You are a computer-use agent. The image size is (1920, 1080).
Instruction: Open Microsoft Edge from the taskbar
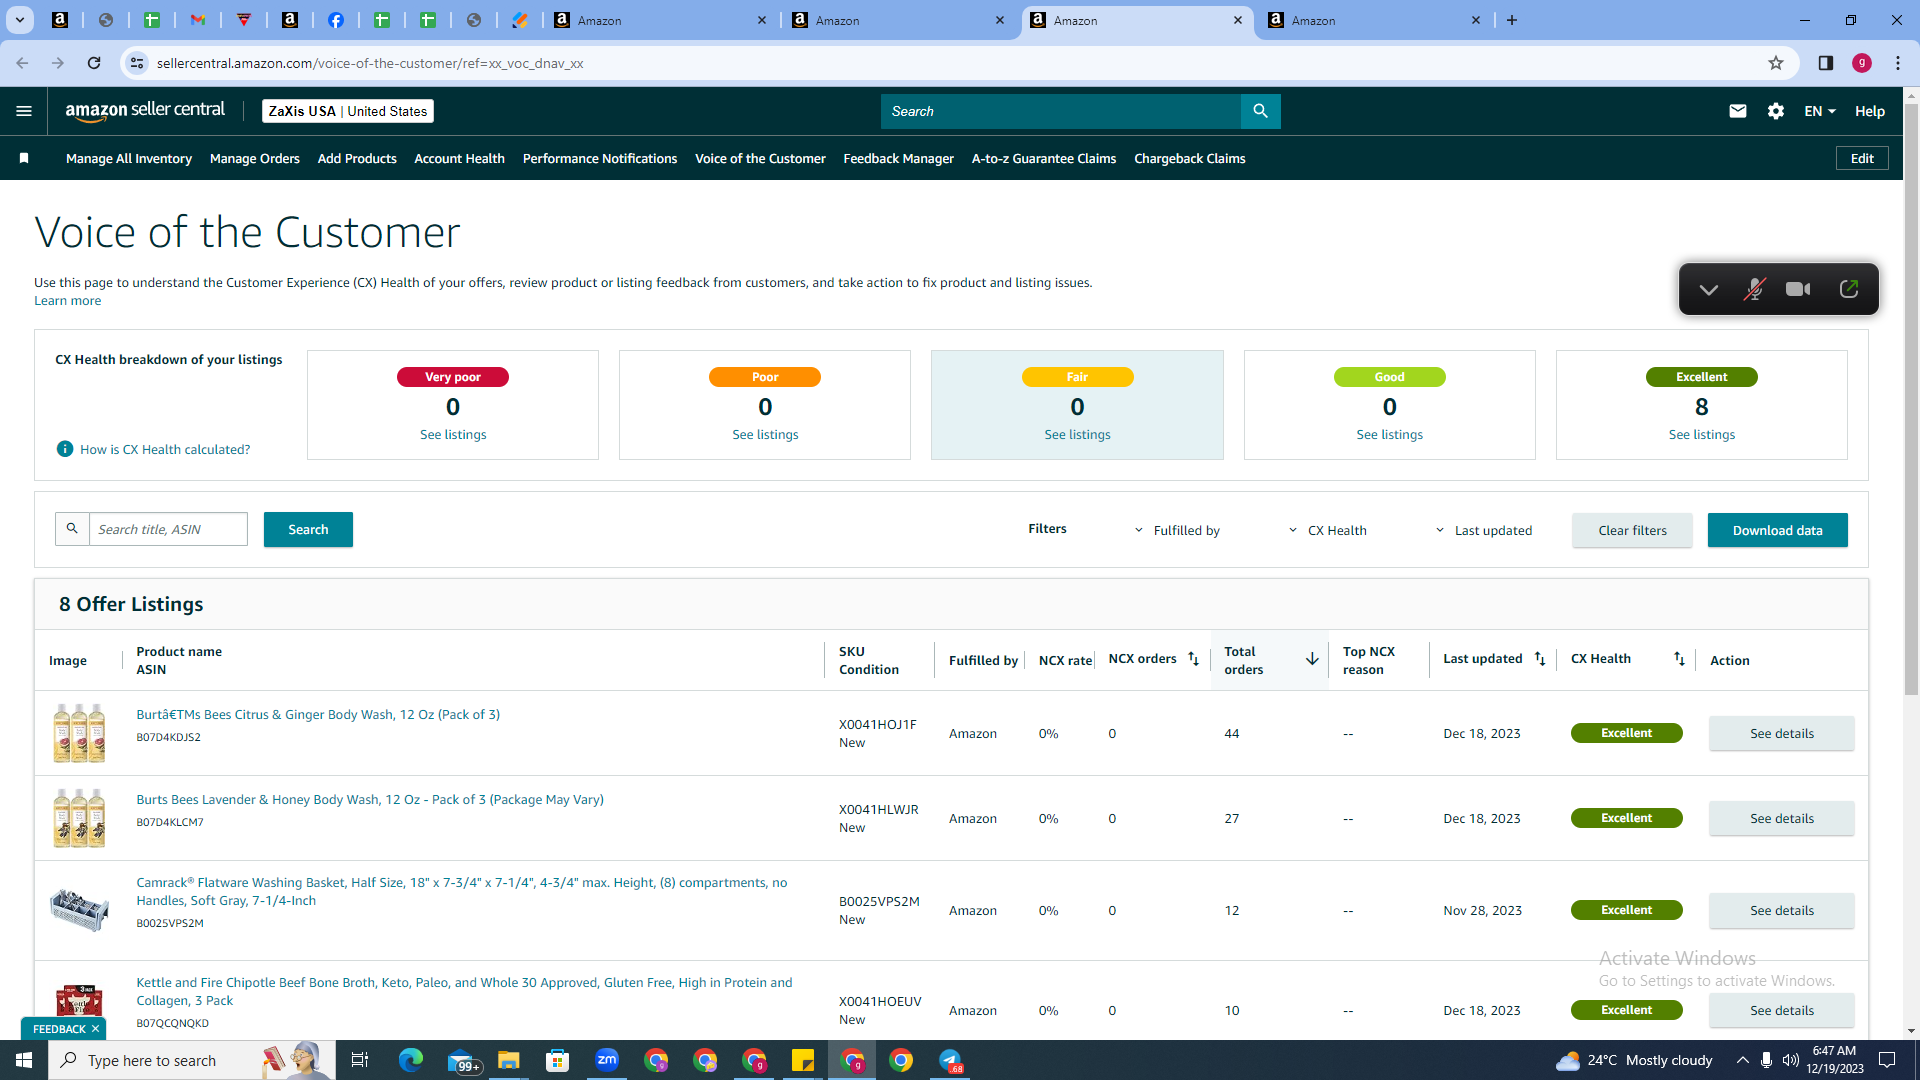(x=411, y=1060)
